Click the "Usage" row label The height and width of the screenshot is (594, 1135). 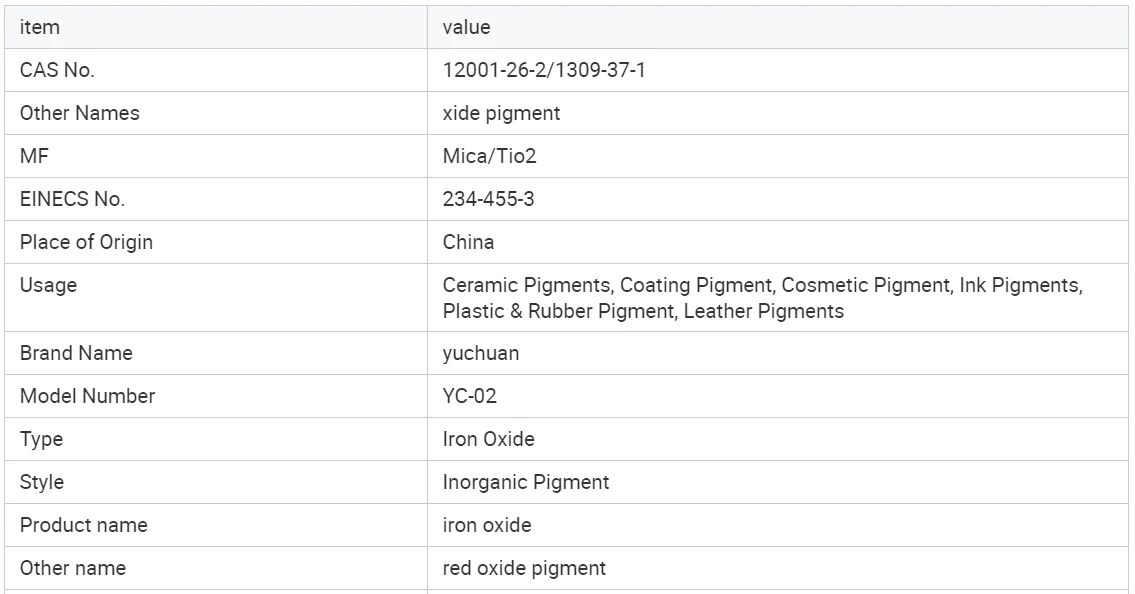(x=48, y=285)
